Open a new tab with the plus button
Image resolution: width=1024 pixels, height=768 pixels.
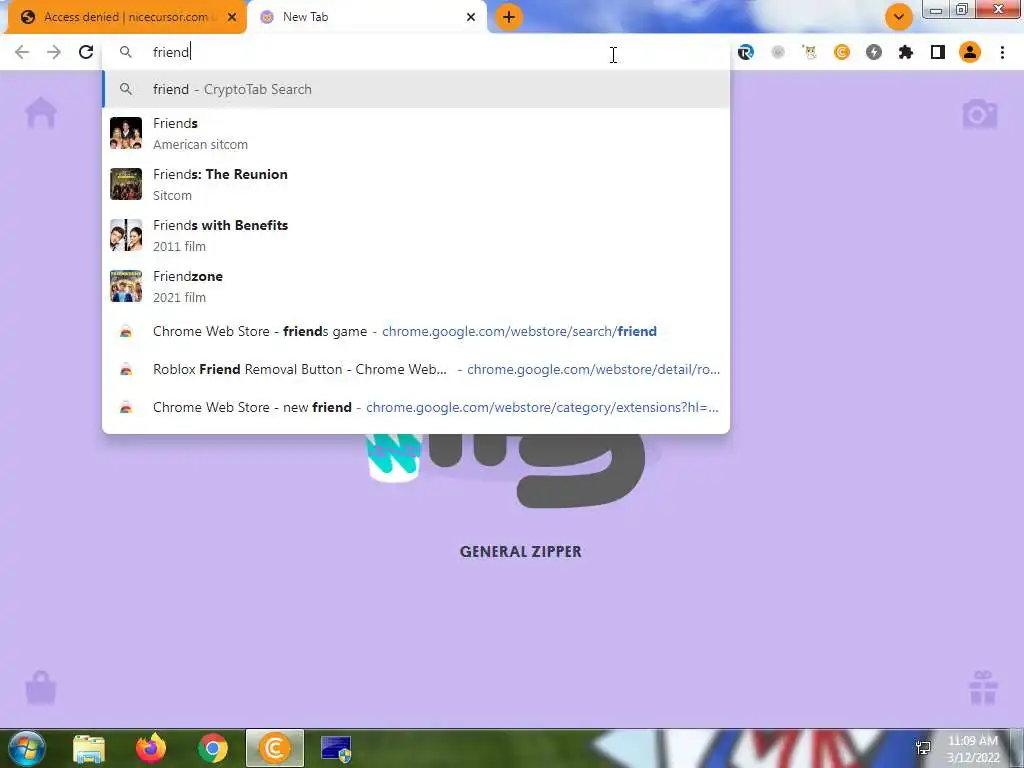(509, 17)
